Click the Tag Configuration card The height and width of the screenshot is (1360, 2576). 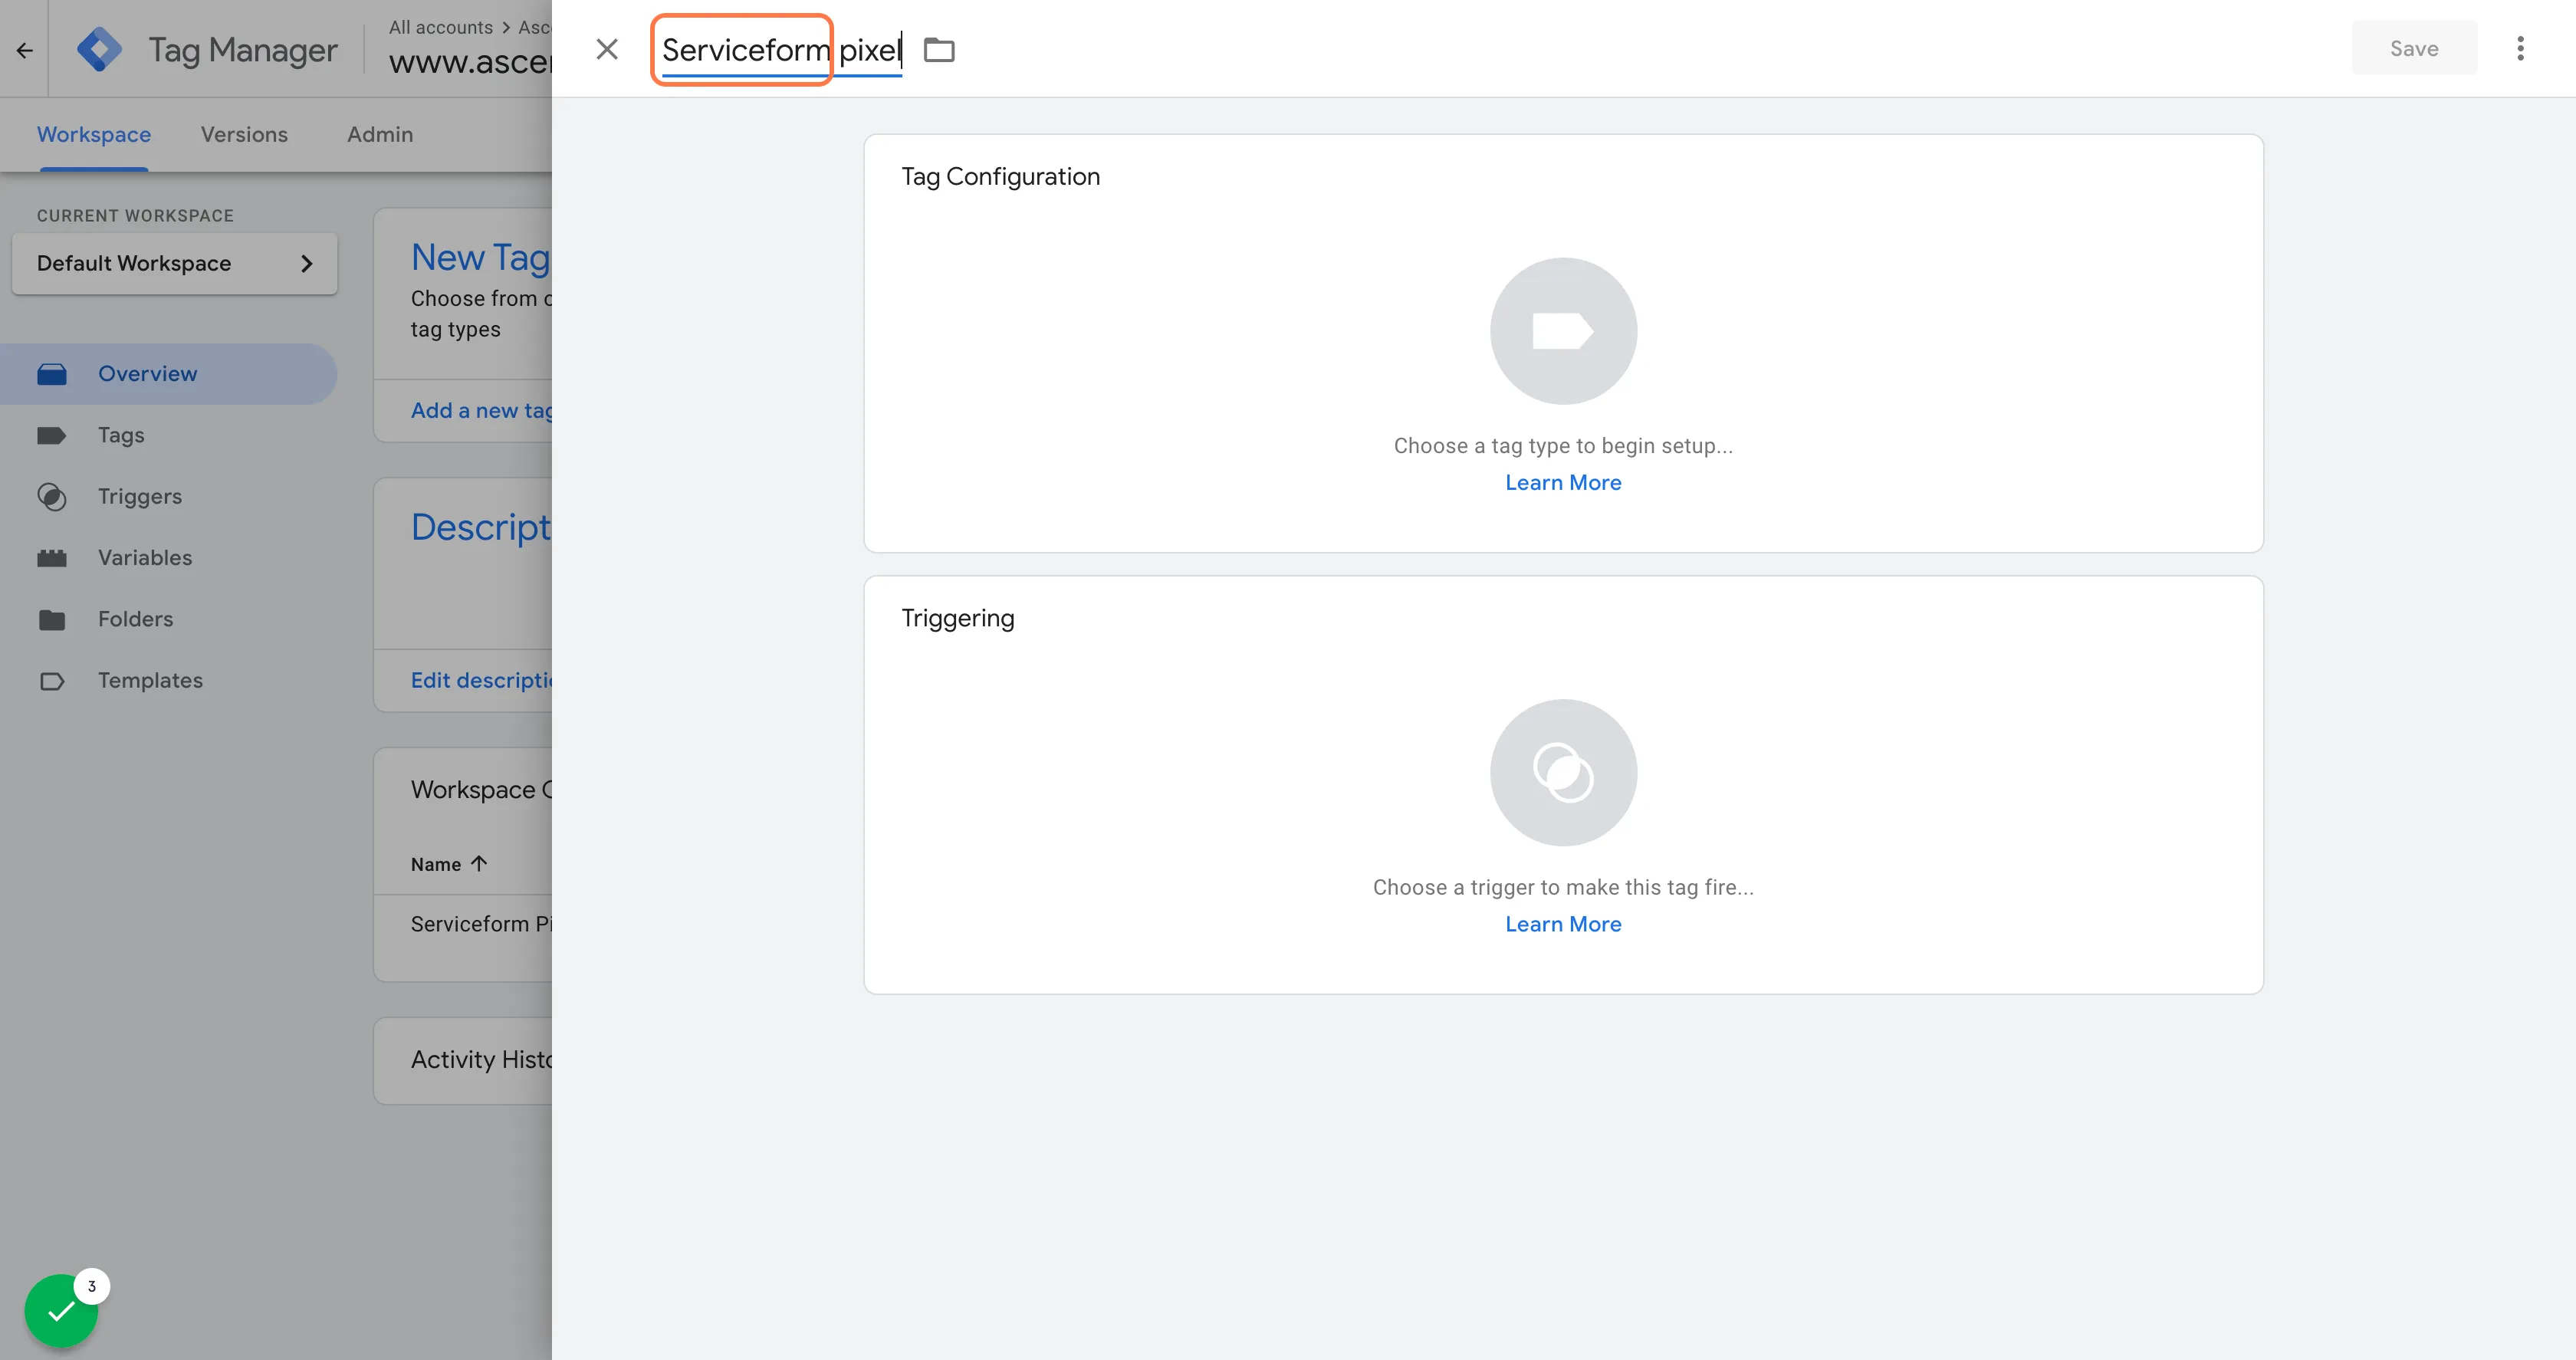pyautogui.click(x=1563, y=343)
